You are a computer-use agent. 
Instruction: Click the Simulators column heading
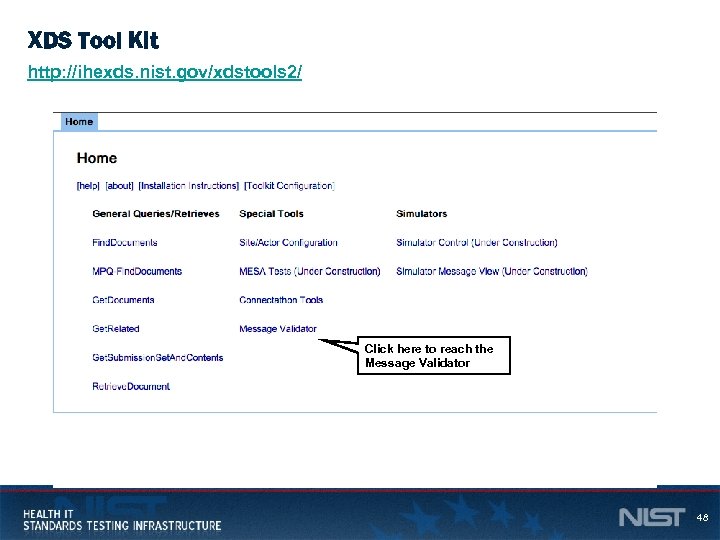tap(422, 214)
